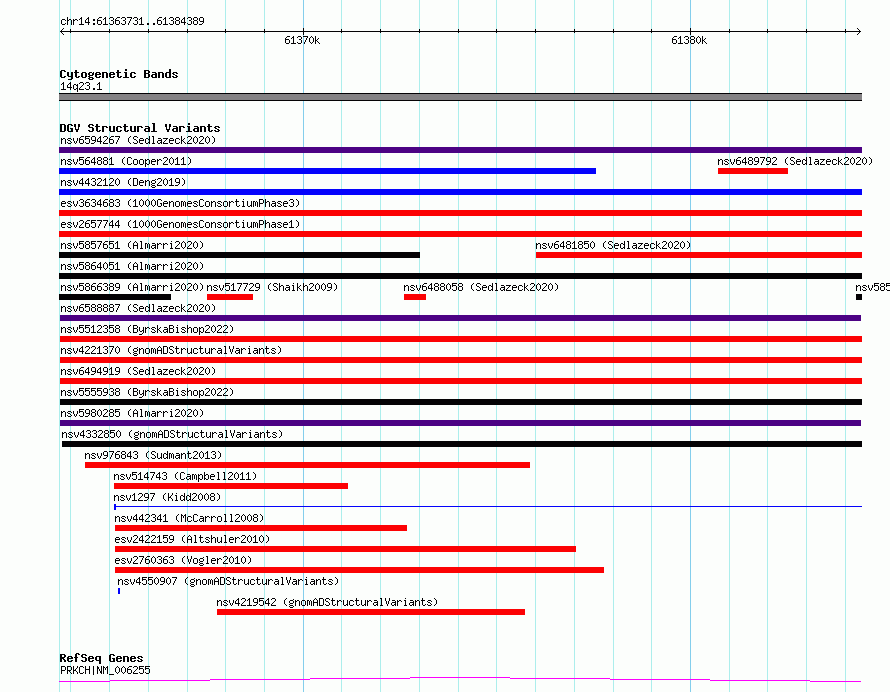This screenshot has height=692, width=890.
Task: Click the nsv517729 (Shaikh2009) red bar
Action: click(x=230, y=297)
